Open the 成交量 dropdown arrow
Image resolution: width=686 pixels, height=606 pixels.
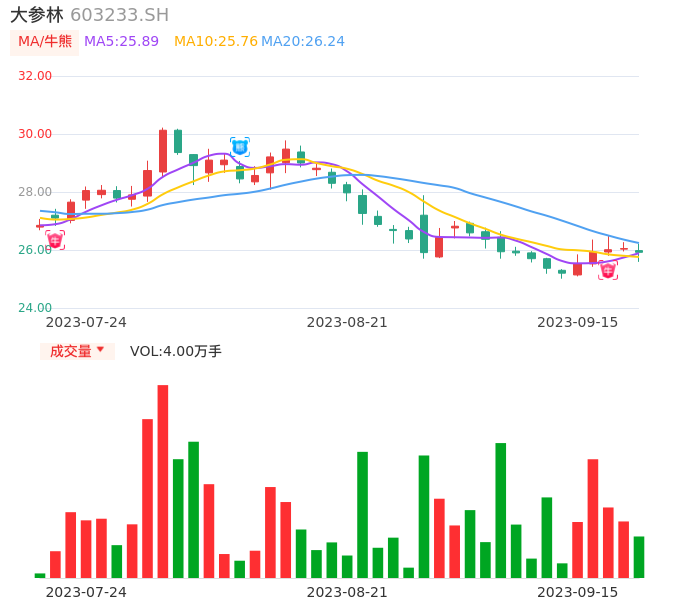(100, 350)
